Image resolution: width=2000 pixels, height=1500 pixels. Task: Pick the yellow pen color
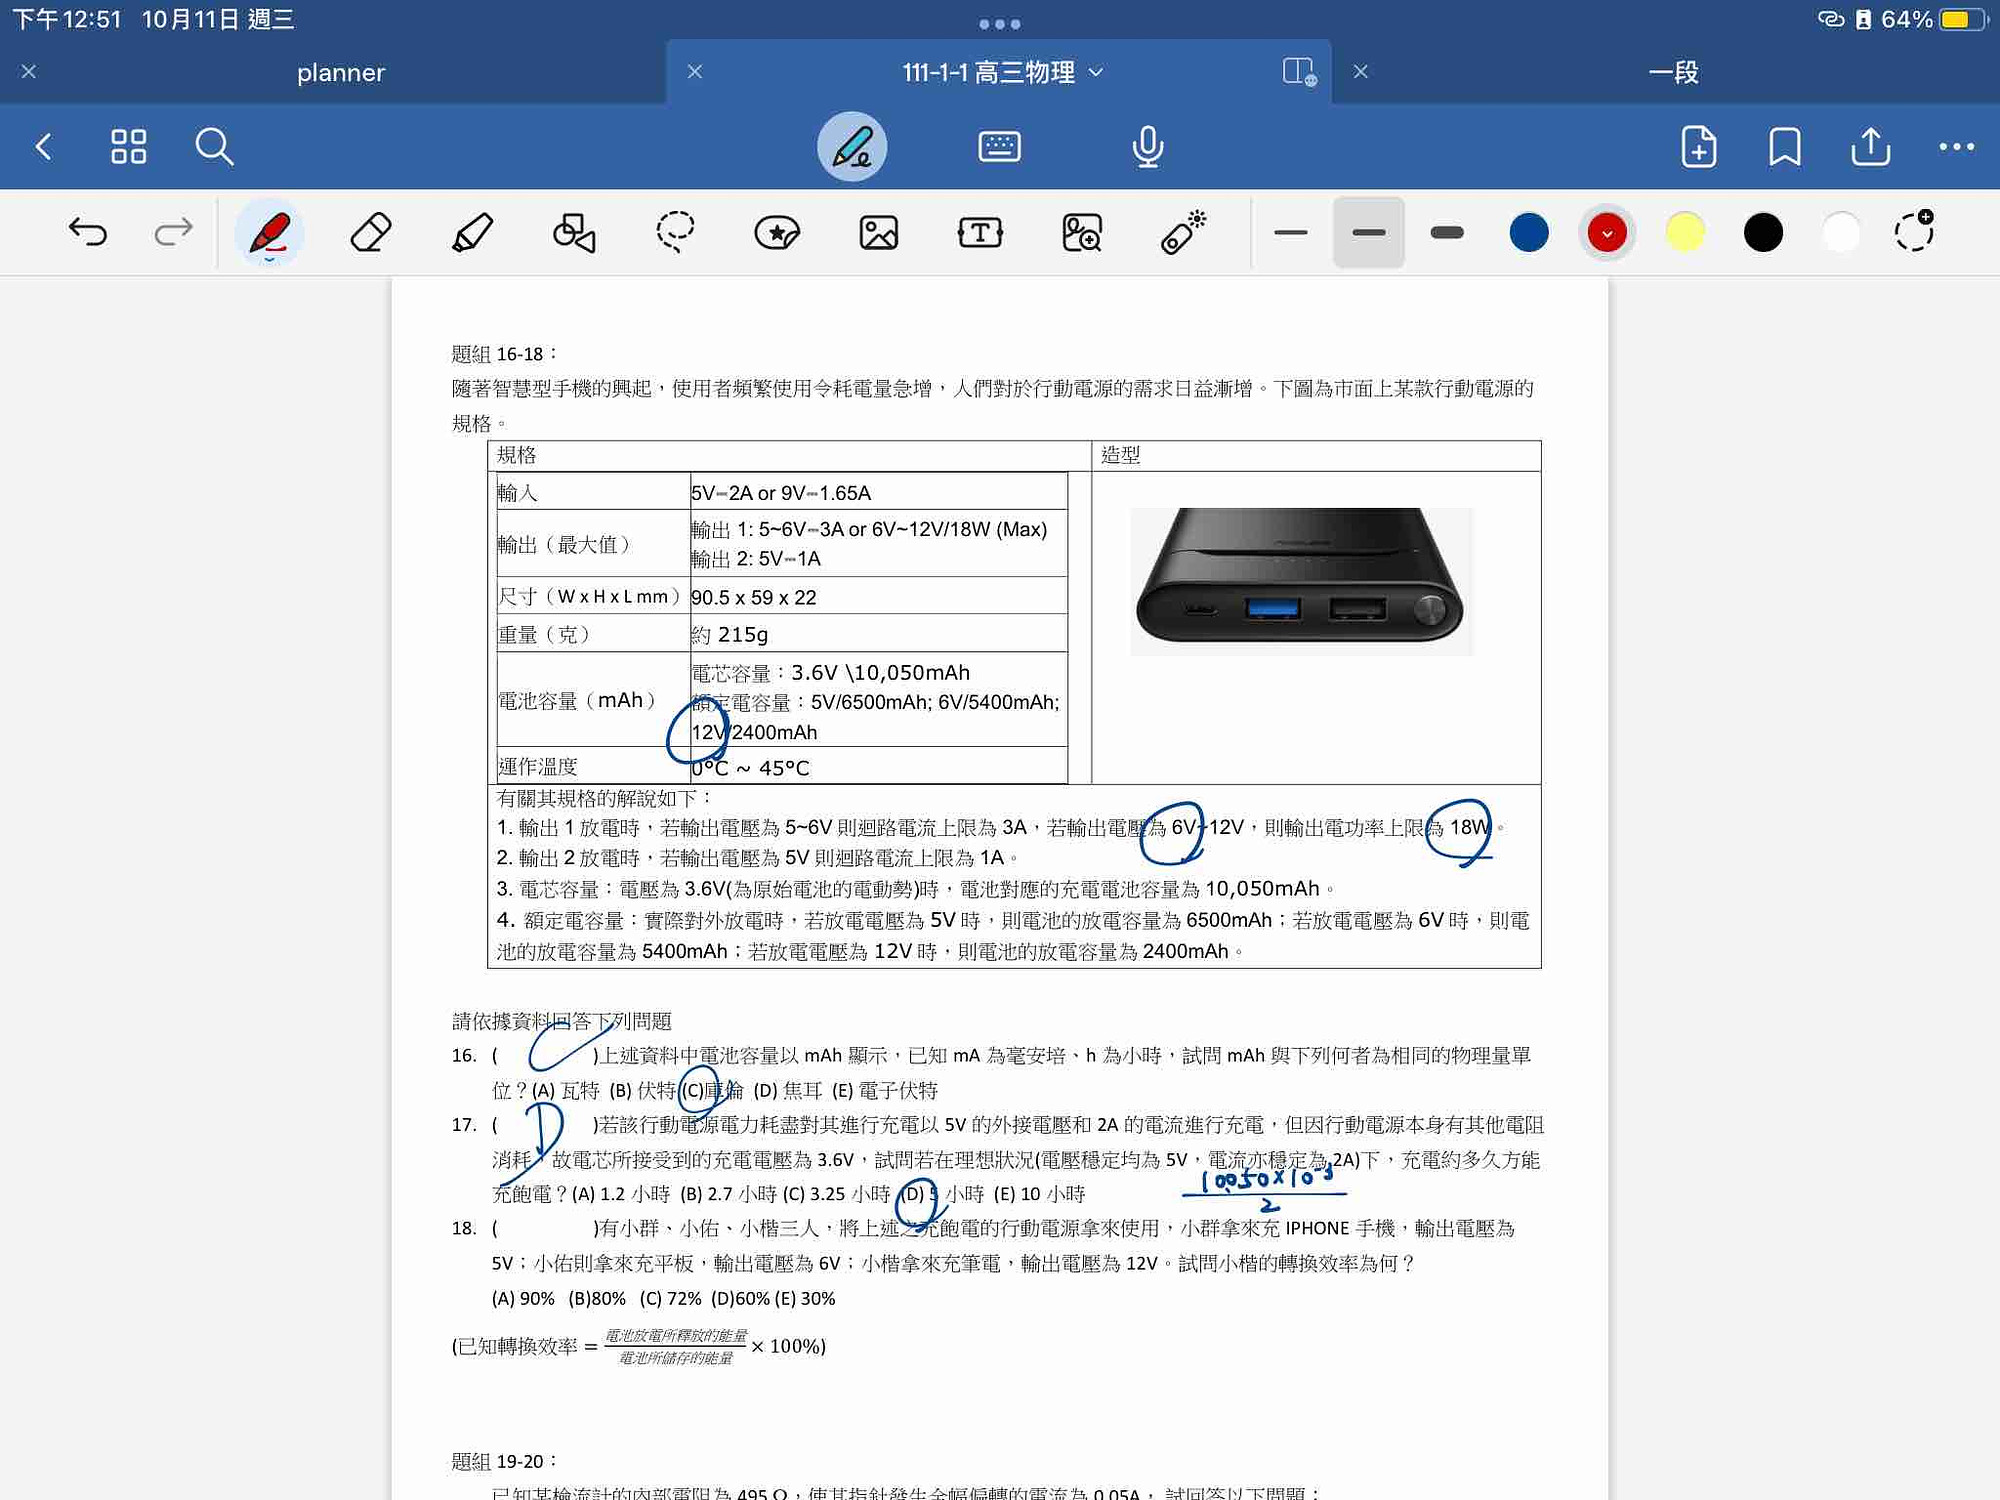pyautogui.click(x=1685, y=232)
